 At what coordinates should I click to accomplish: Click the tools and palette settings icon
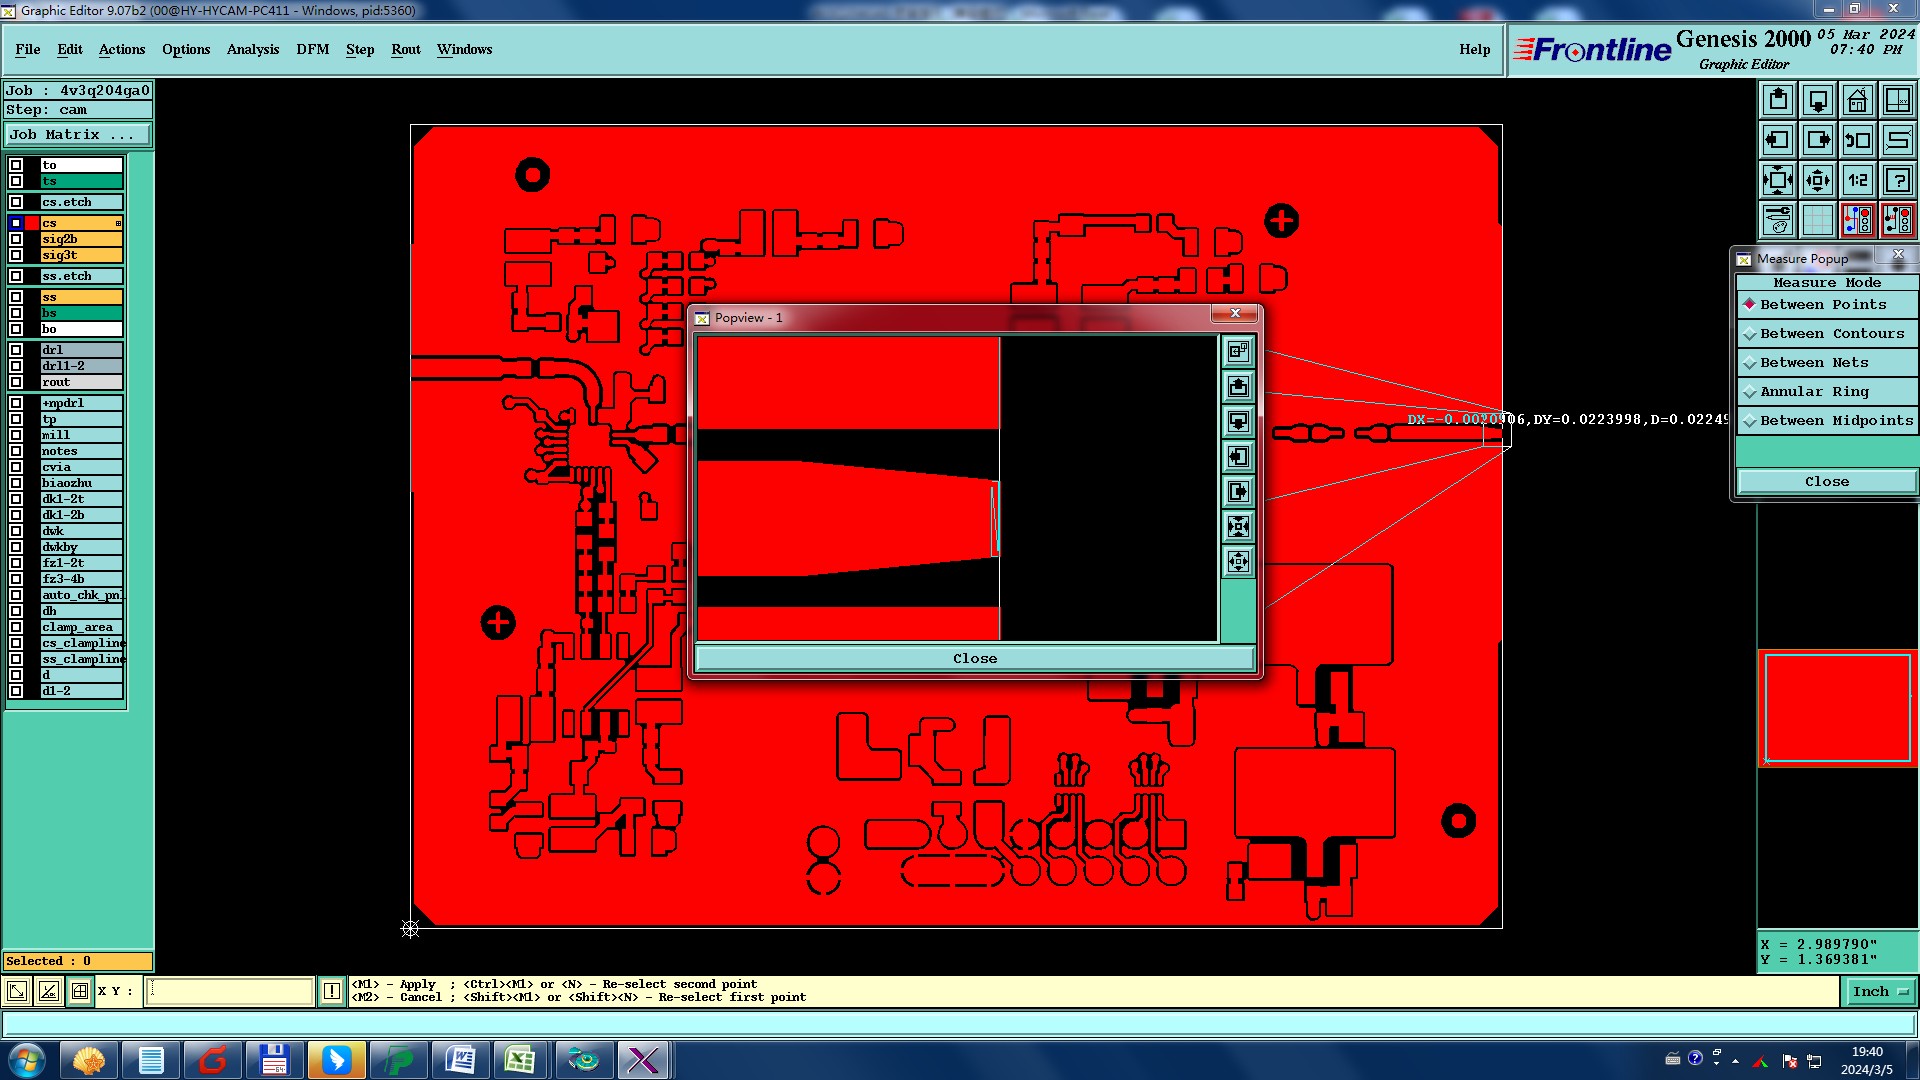[1778, 220]
